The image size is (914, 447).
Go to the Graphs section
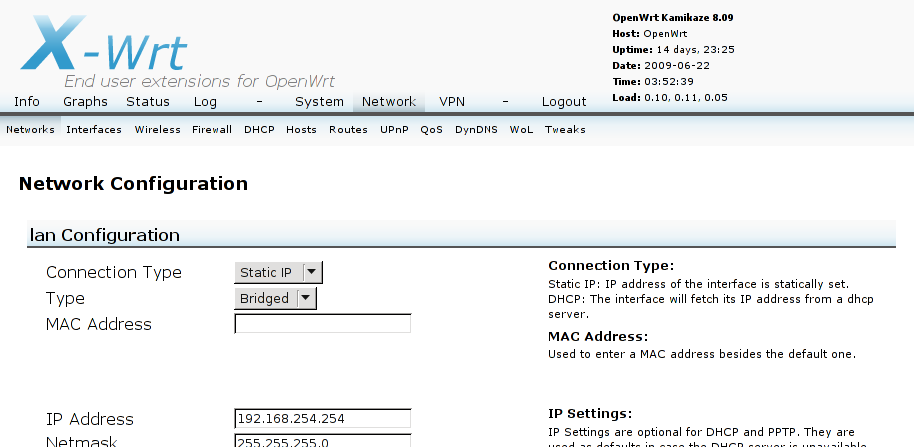pyautogui.click(x=85, y=102)
